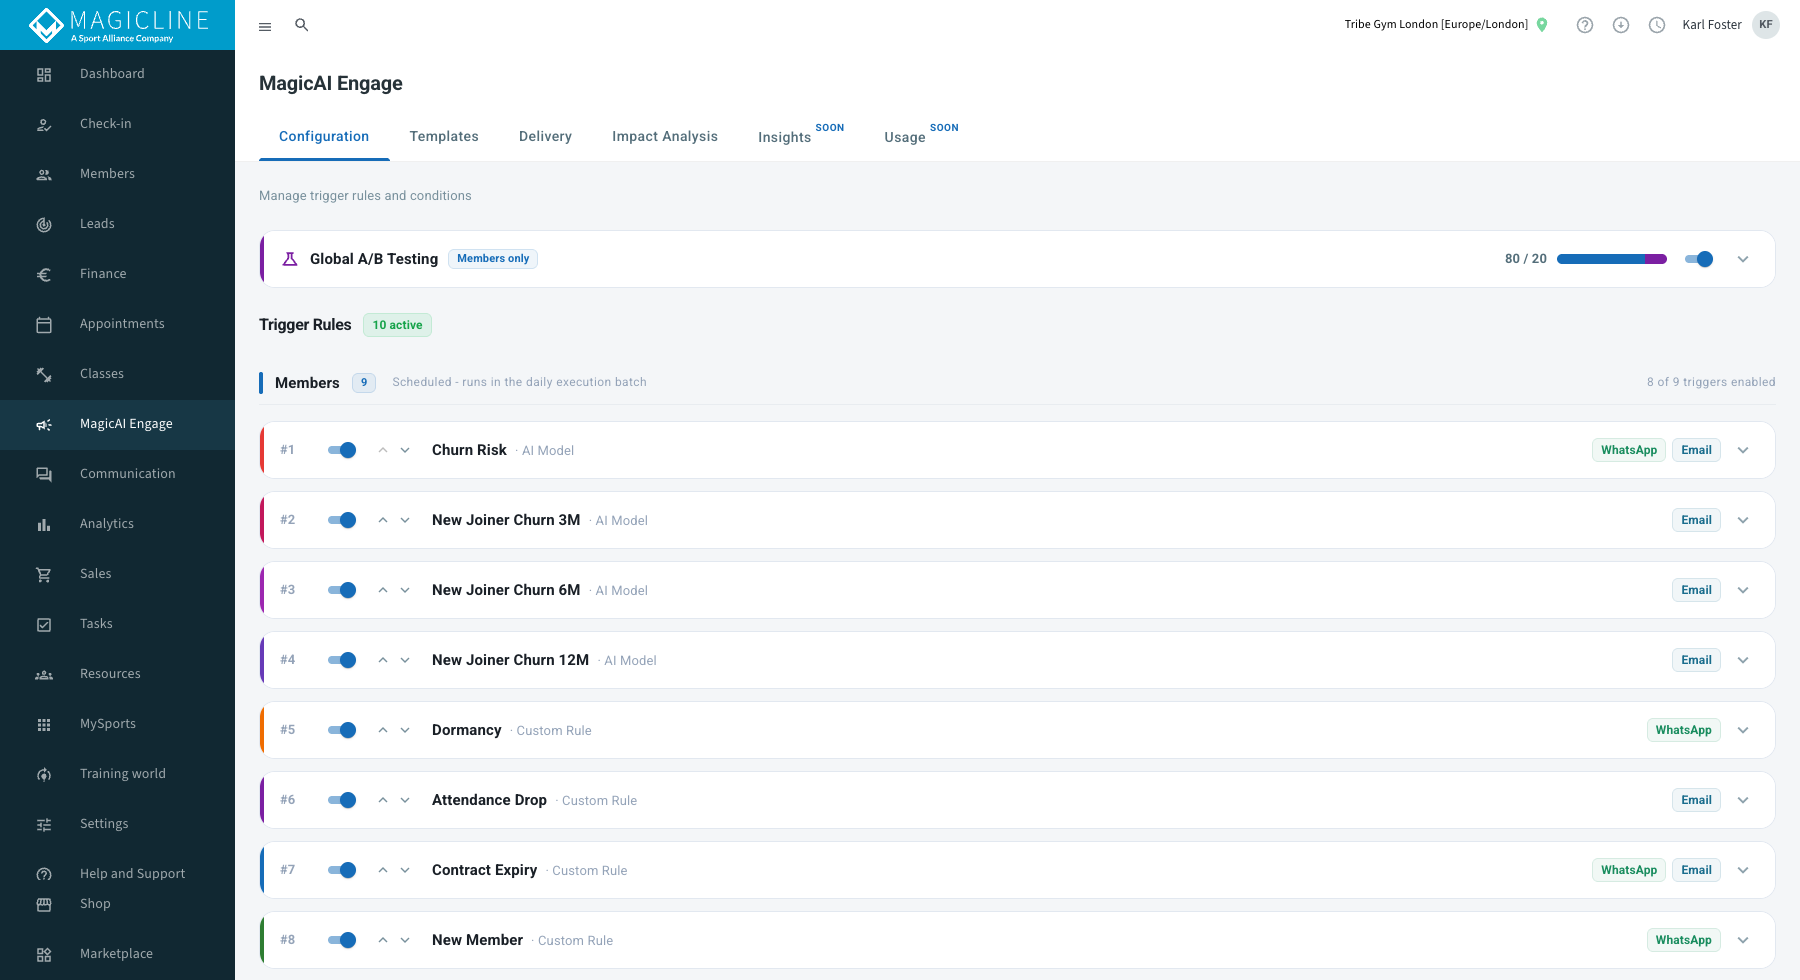Toggle Contract Expiry rule switch
The image size is (1800, 980).
[x=342, y=870]
